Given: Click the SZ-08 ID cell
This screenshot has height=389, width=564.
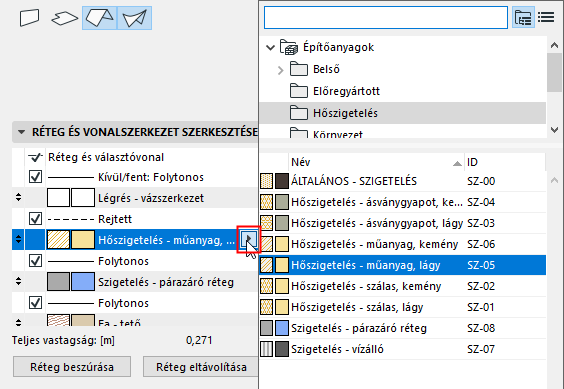Looking at the screenshot, I should point(481,328).
